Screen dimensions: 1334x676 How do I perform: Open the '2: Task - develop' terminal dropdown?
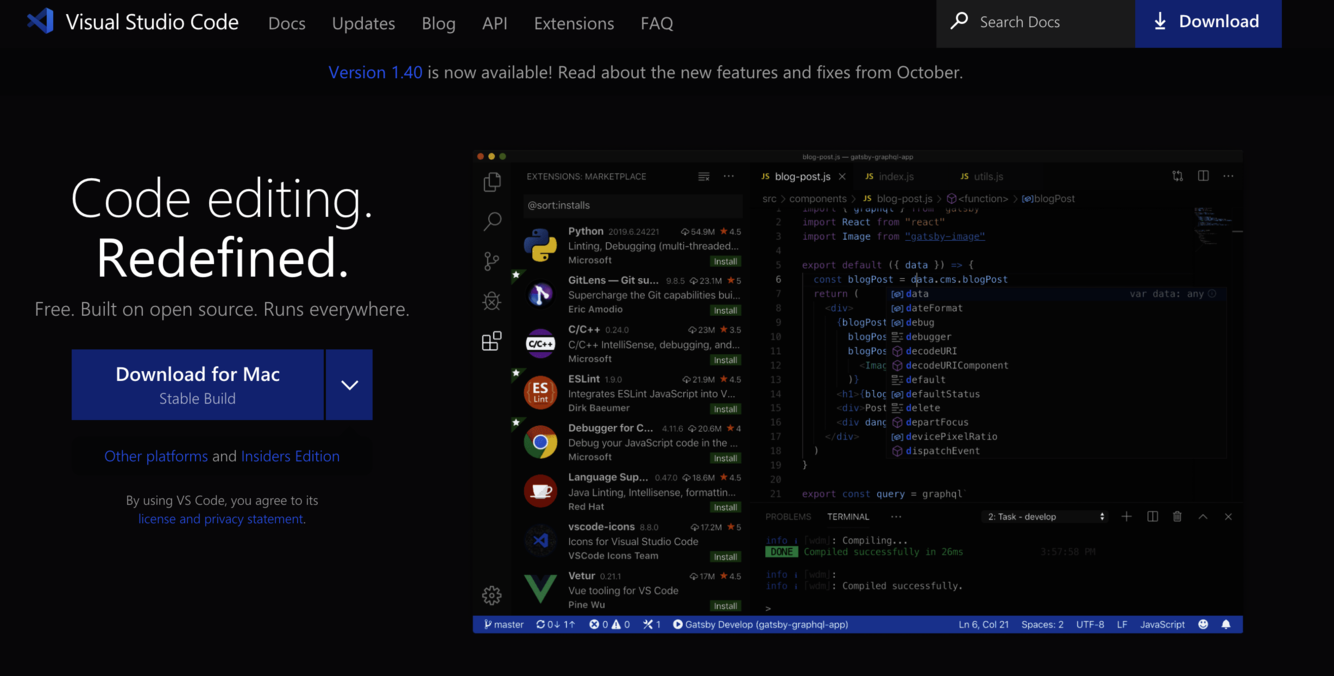click(x=1046, y=517)
